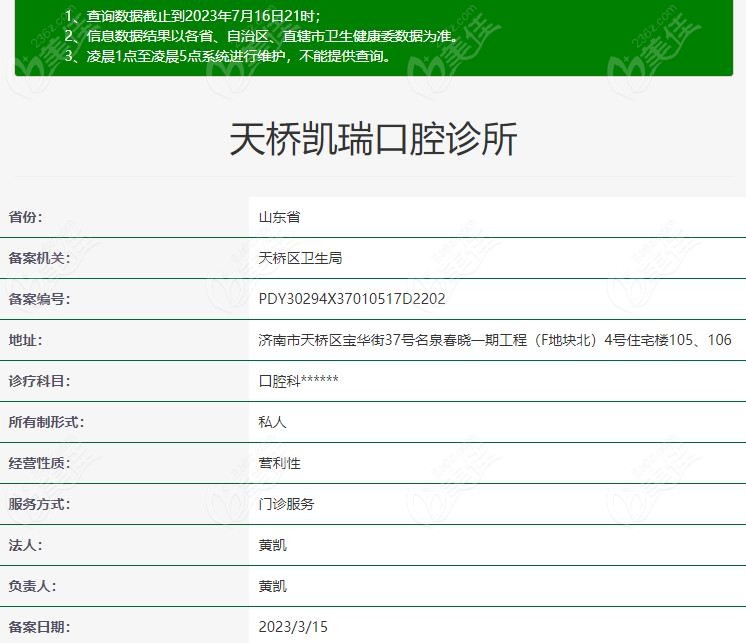This screenshot has width=746, height=643.
Task: Select the address starting with 济南市天桥区宝华街37号
Action: tap(495, 340)
